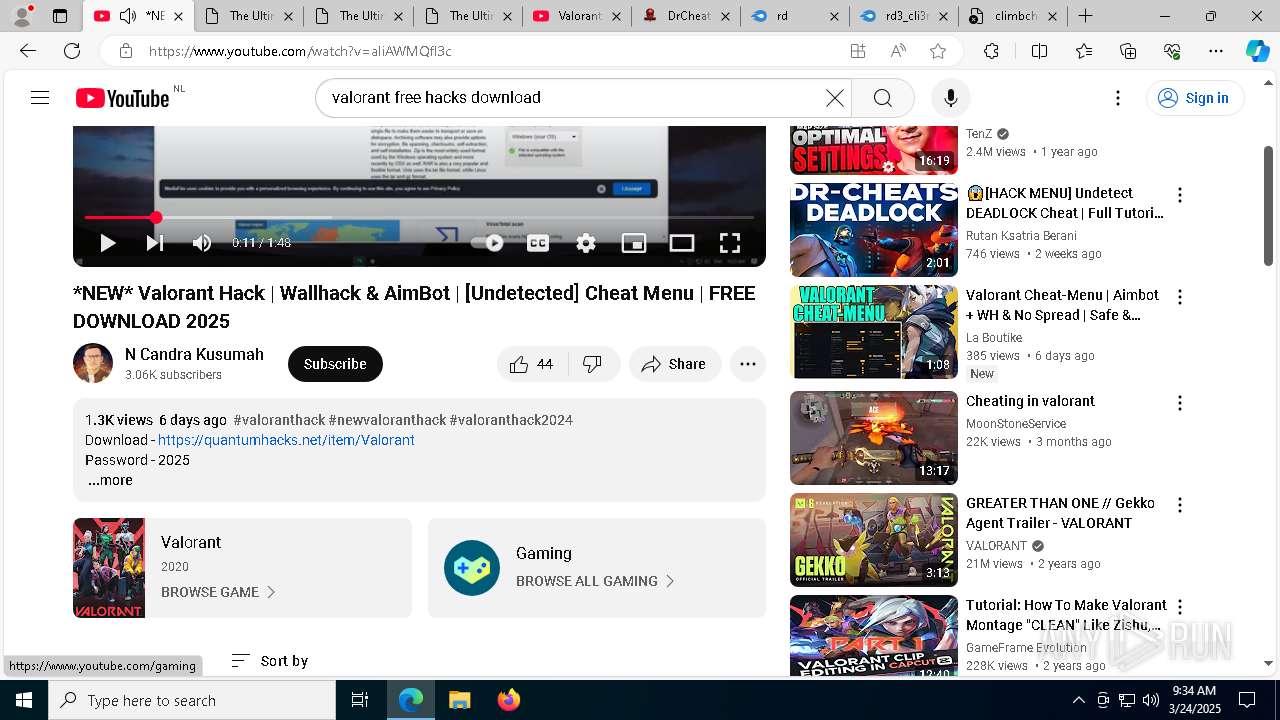Open BROWSE ALL GAMING chevron

(670, 581)
